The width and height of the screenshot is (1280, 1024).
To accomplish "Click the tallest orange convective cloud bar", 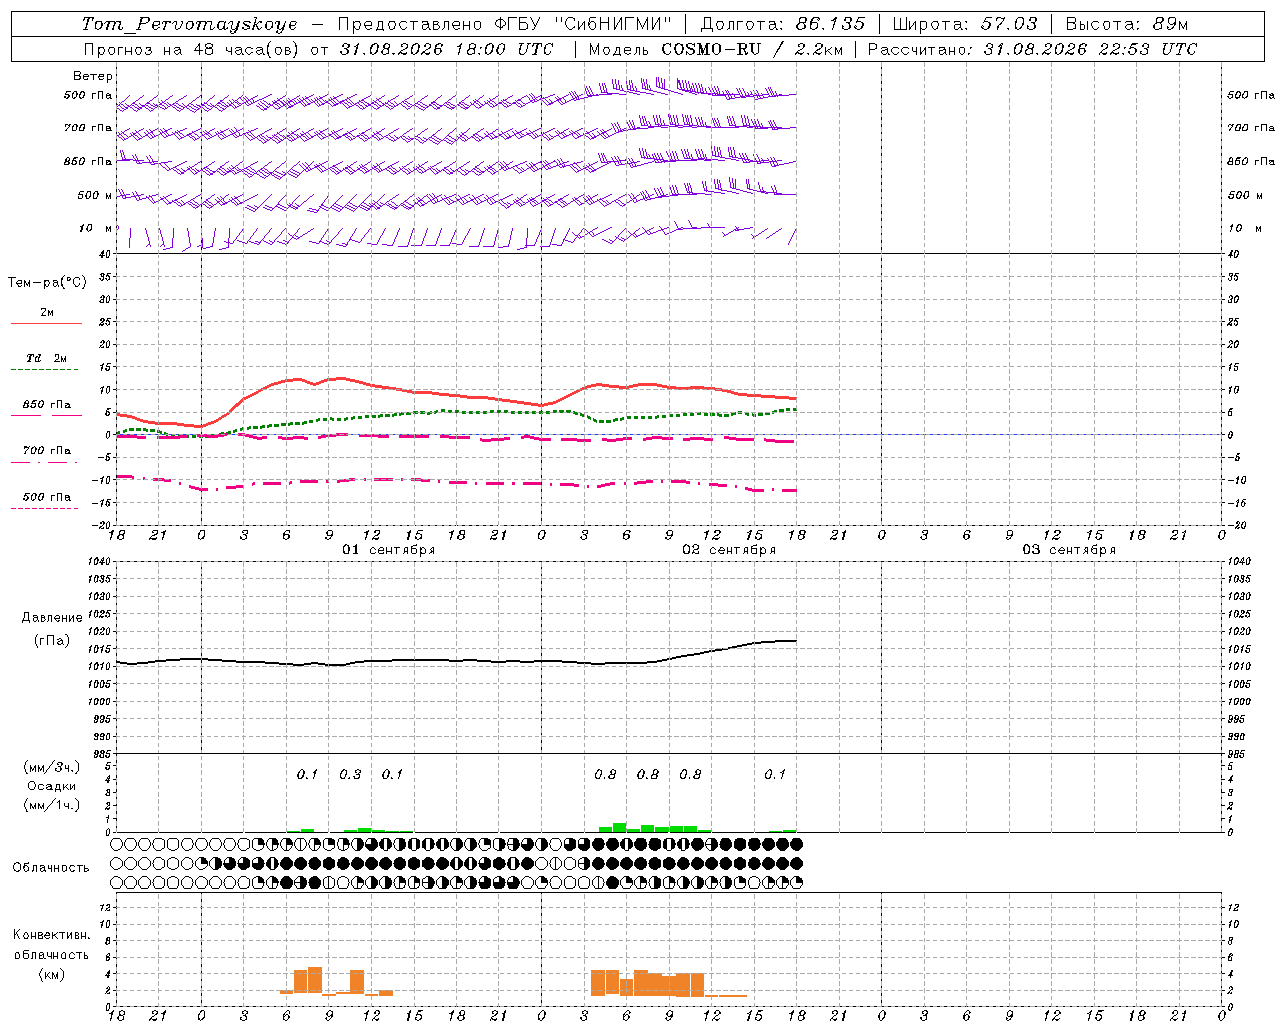I will [315, 980].
